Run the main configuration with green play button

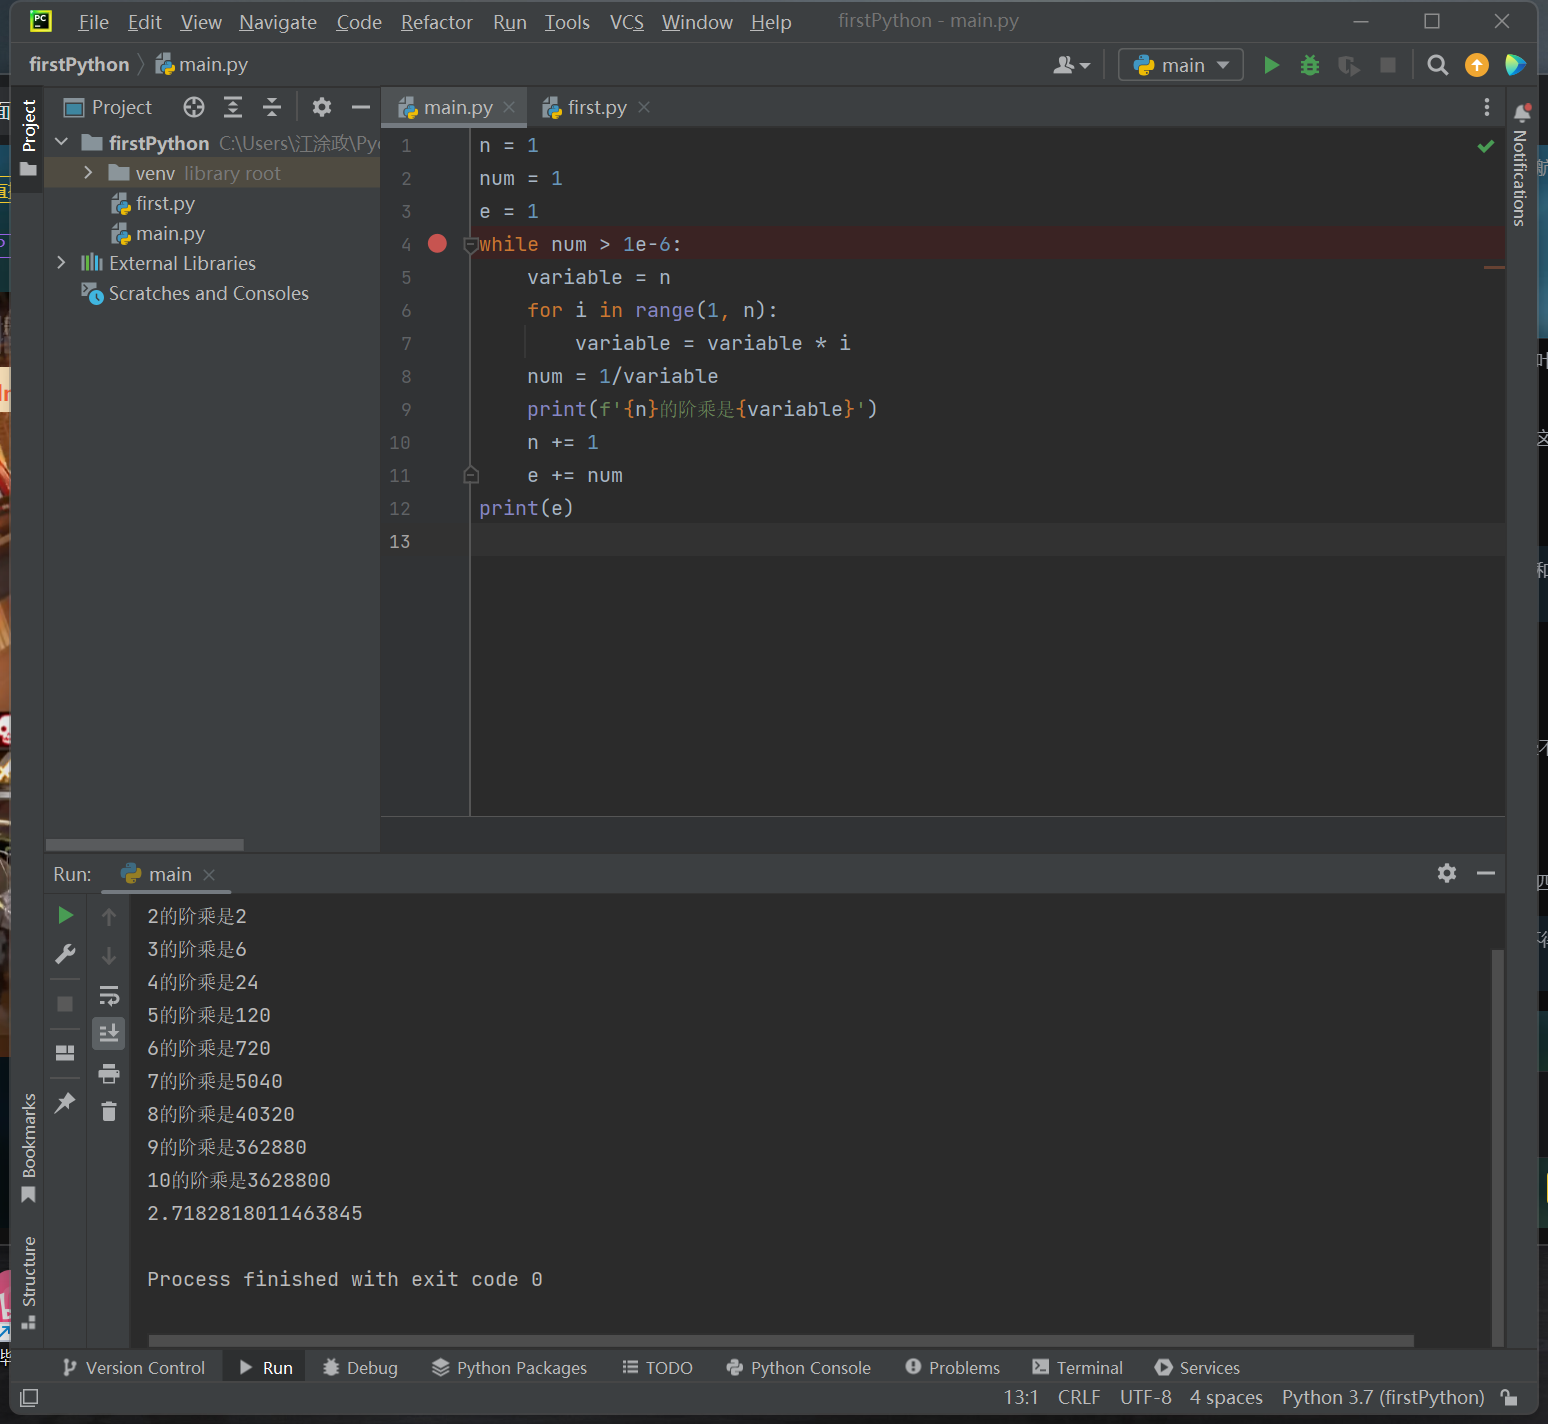(x=1271, y=64)
